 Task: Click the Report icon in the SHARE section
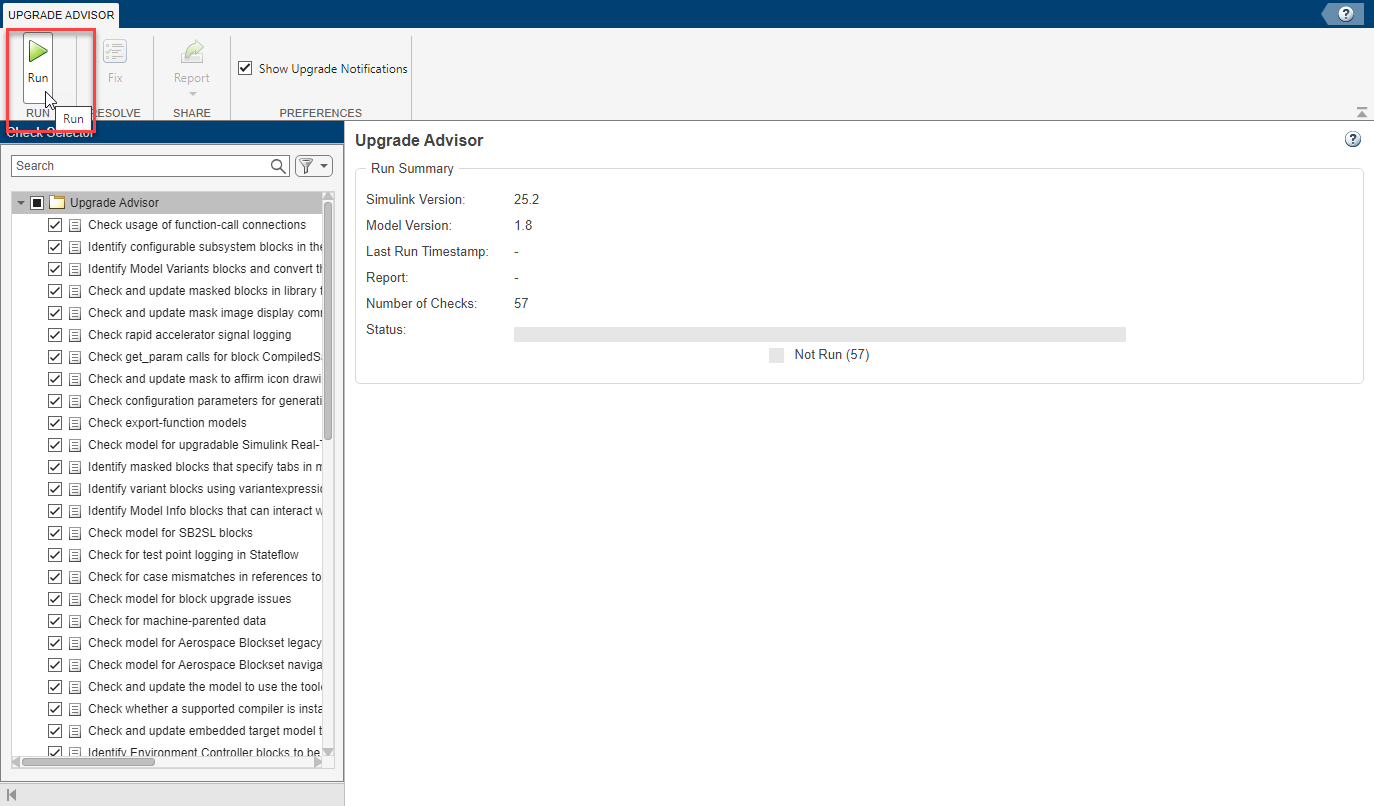click(191, 60)
